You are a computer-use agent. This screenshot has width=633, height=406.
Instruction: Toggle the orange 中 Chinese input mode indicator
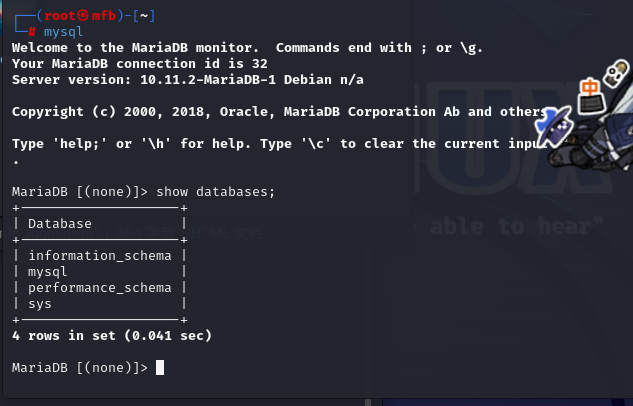(589, 87)
